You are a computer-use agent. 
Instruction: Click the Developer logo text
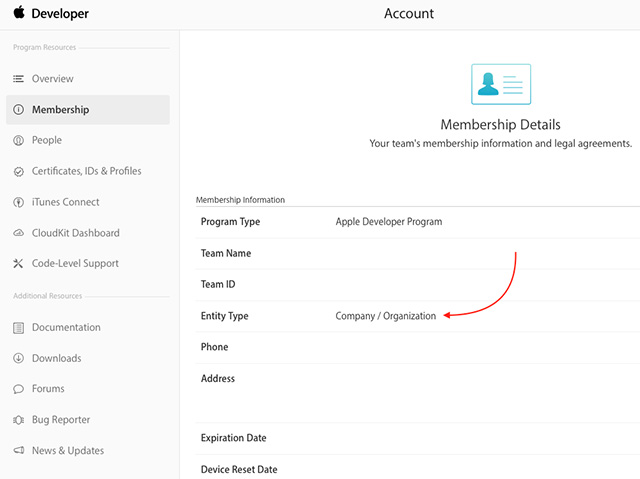pos(60,13)
